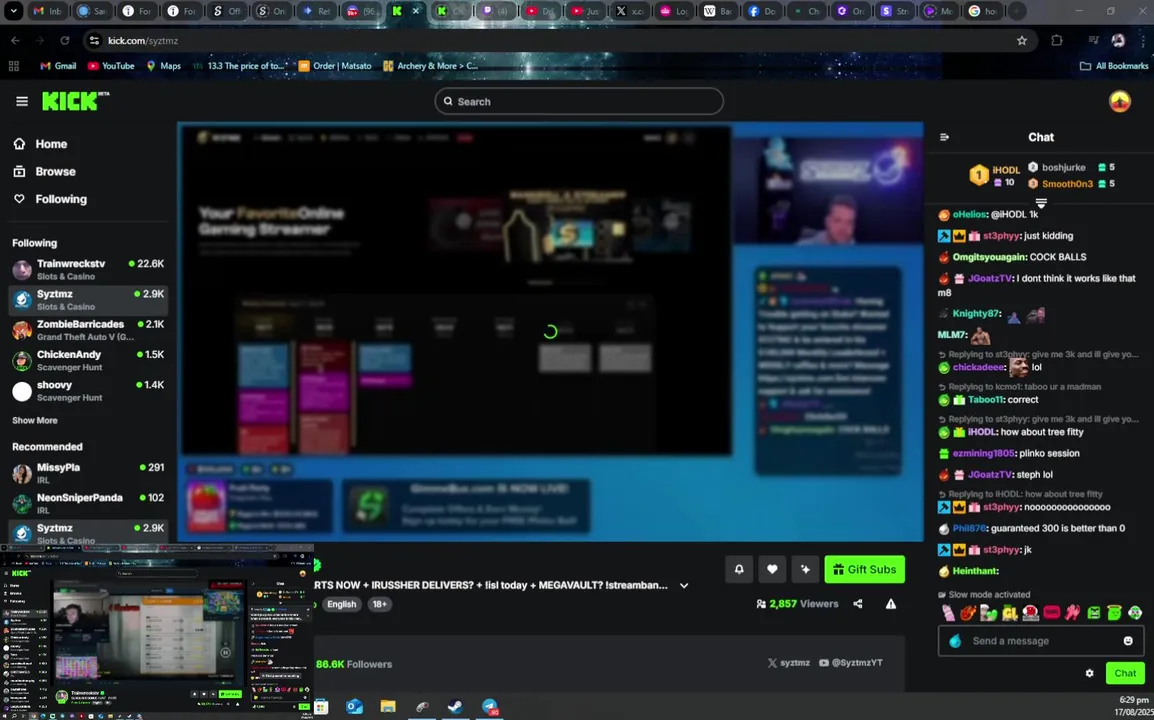Open NeonSniperPanda recommended channel
Screen dimensions: 1154x720
point(88,504)
